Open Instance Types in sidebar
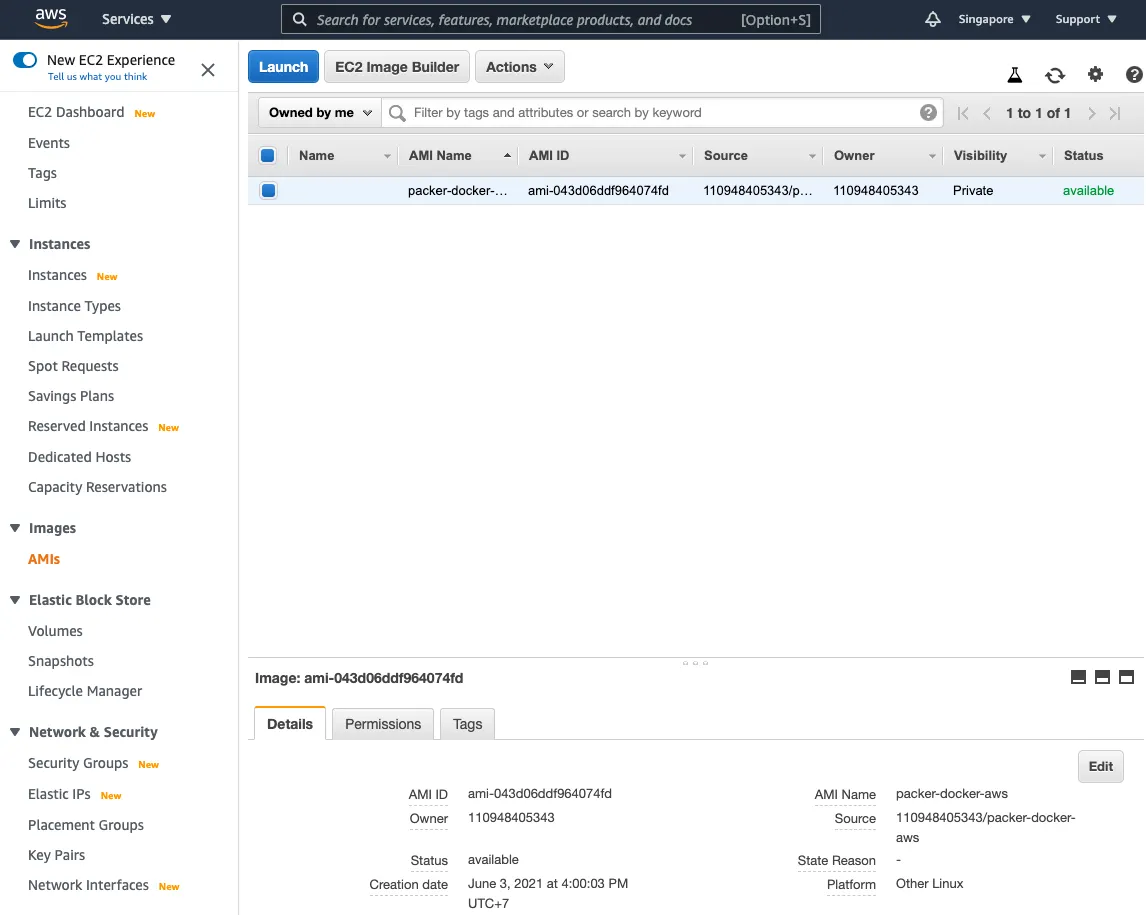 point(75,306)
